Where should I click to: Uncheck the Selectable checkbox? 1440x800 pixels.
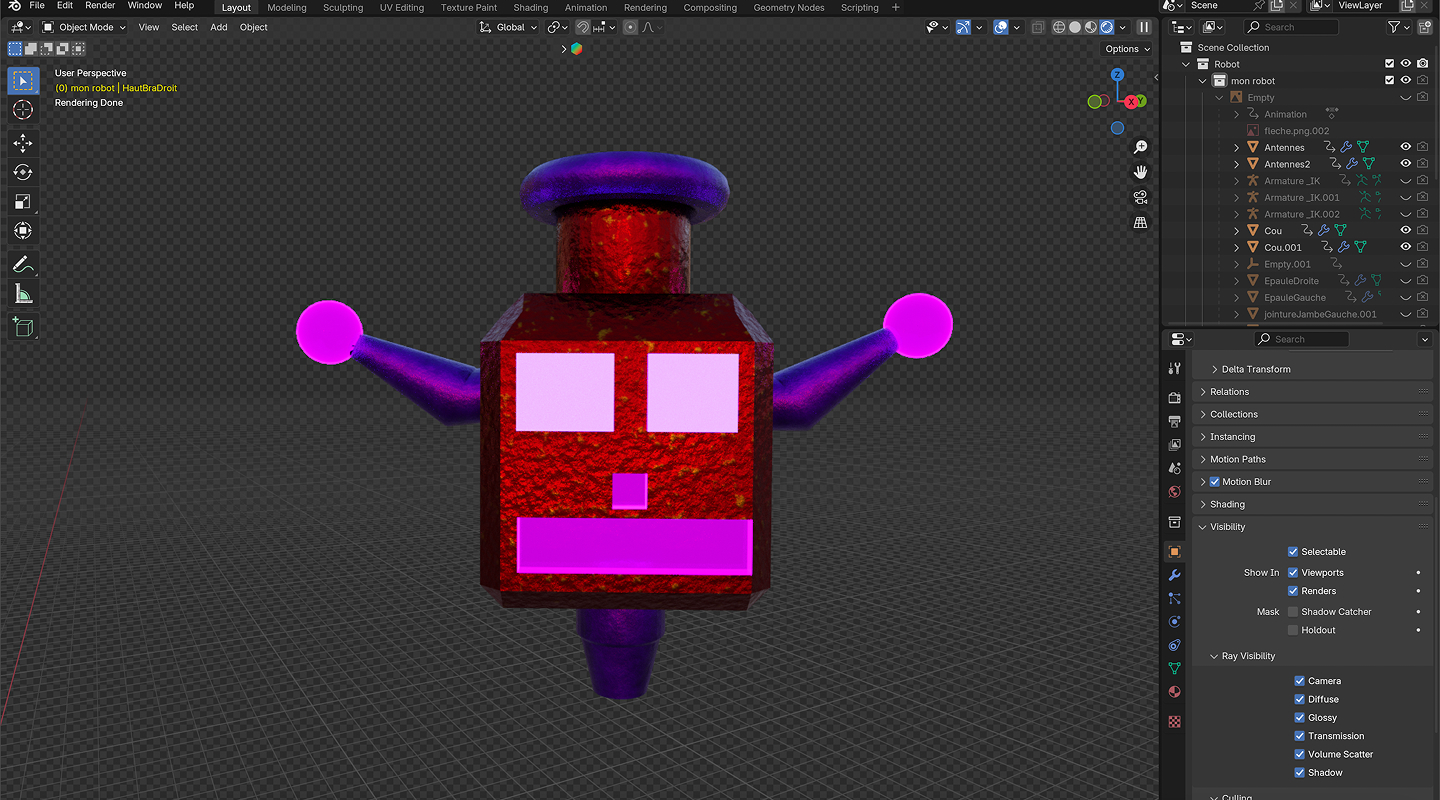click(1293, 552)
